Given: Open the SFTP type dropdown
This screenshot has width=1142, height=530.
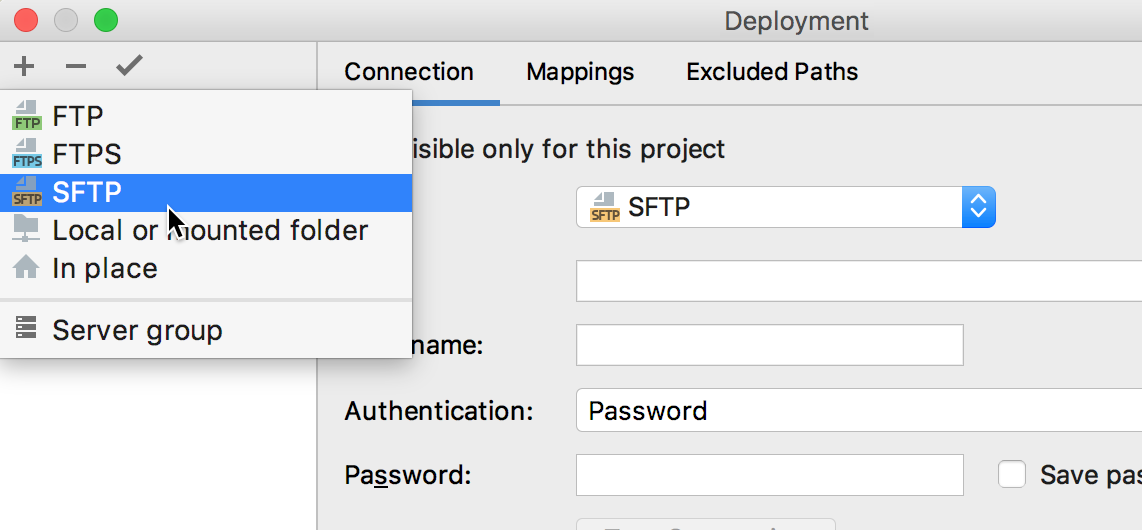Looking at the screenshot, I should tap(785, 208).
